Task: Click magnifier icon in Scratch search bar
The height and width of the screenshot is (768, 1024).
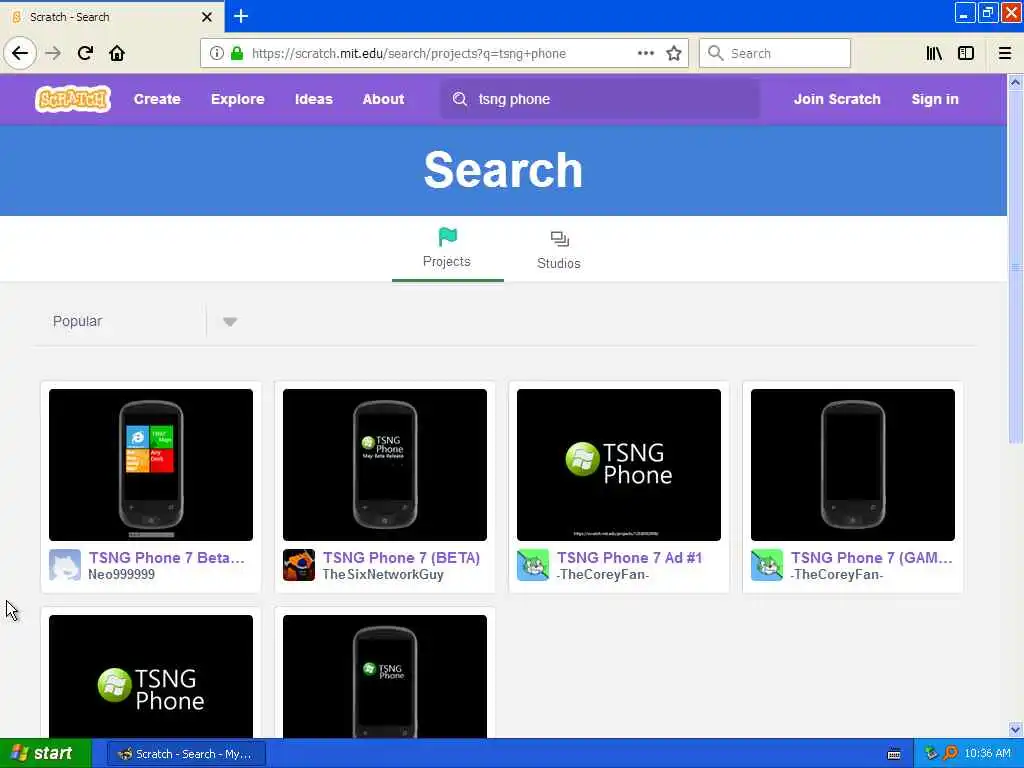Action: pos(460,99)
